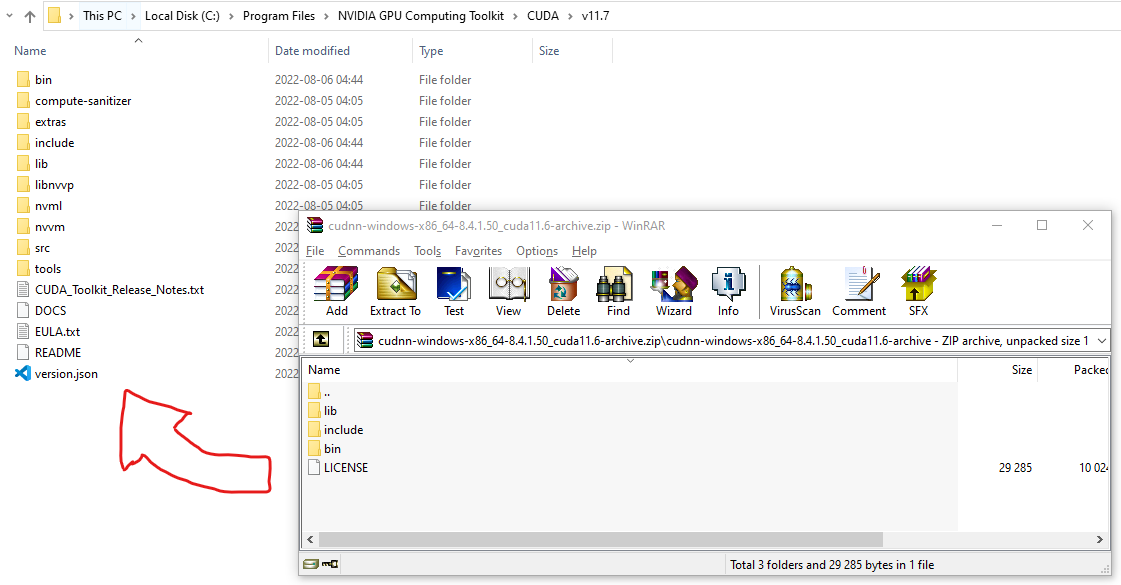Expand the chevron after Local Disk (C:)
Screen dimensions: 1121x585
tap(231, 16)
